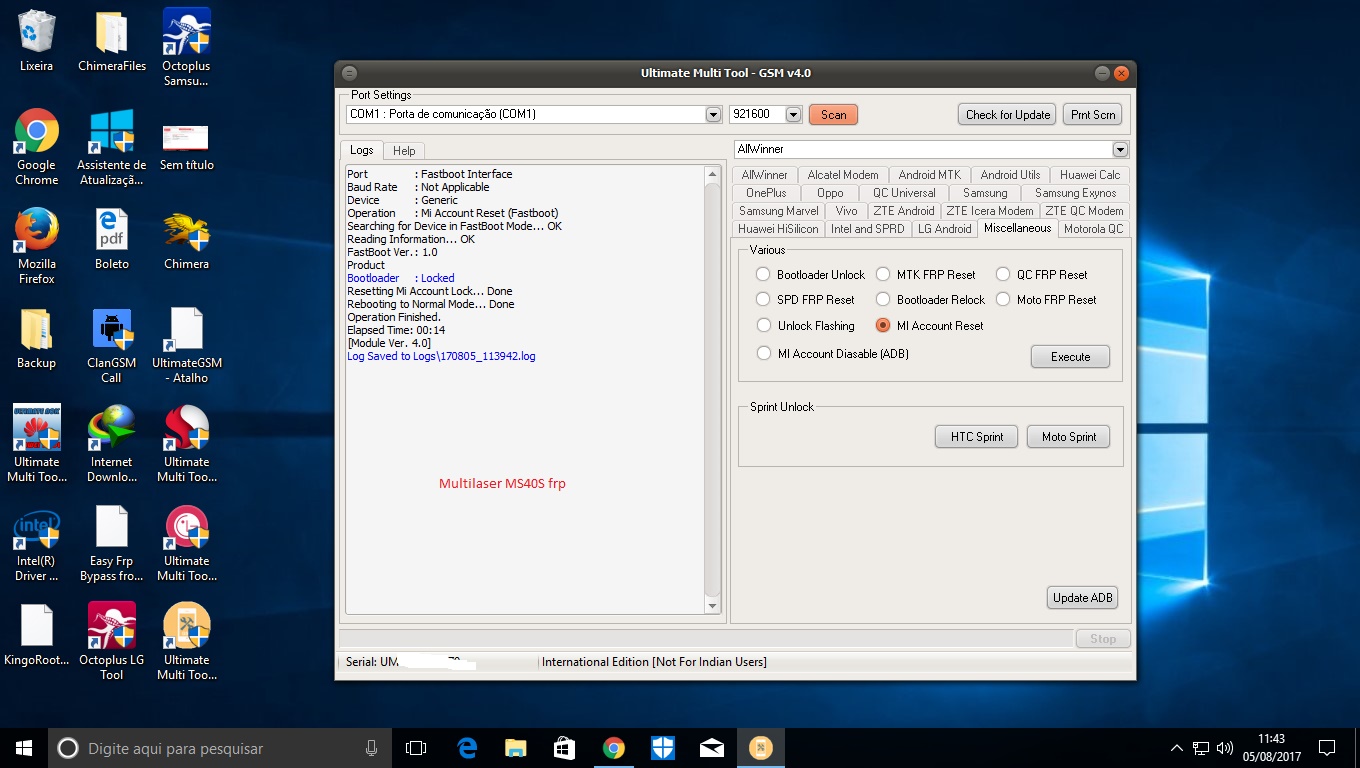1360x768 pixels.
Task: Click the Moto Sprint button
Action: pyautogui.click(x=1068, y=436)
